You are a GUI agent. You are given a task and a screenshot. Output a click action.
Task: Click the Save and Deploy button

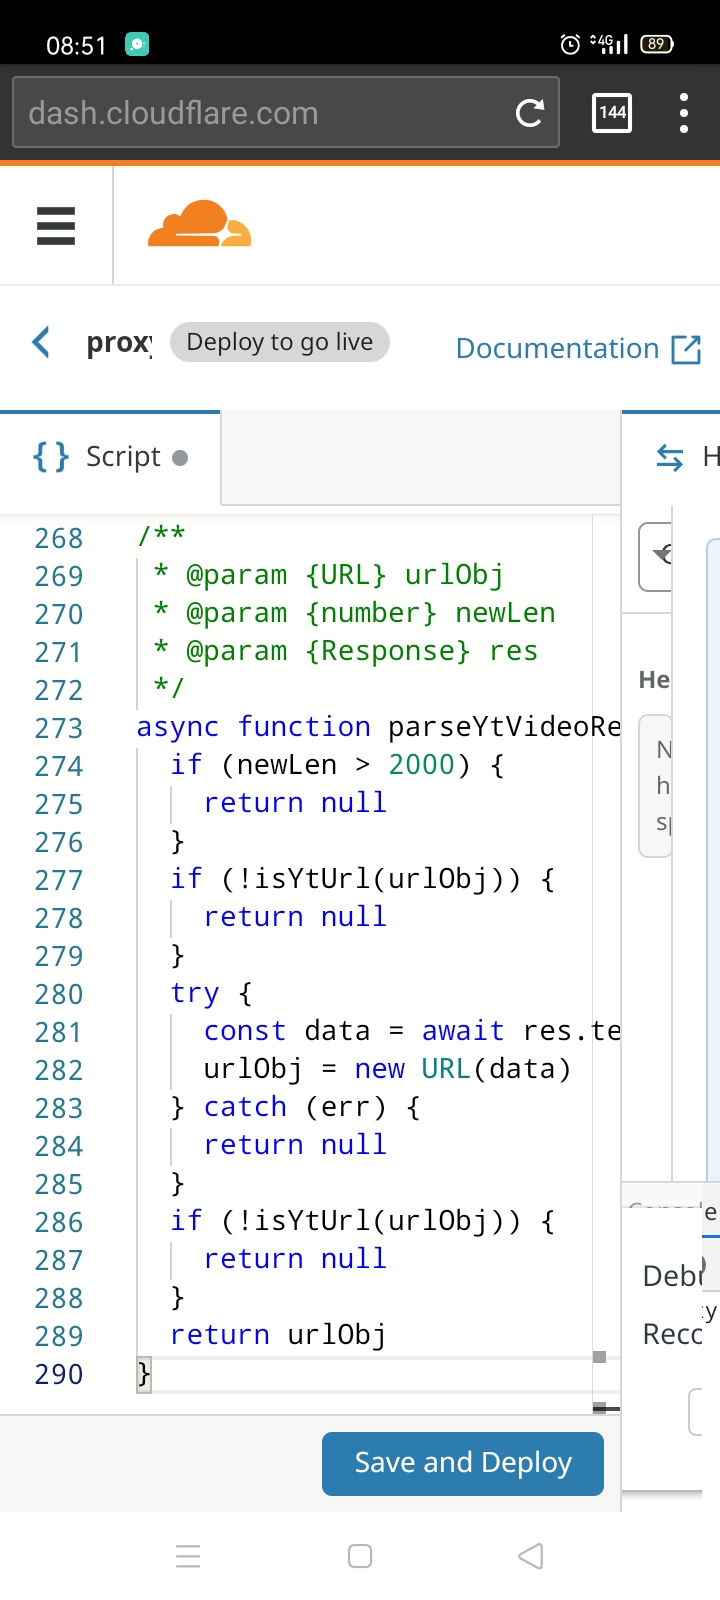pyautogui.click(x=462, y=1463)
